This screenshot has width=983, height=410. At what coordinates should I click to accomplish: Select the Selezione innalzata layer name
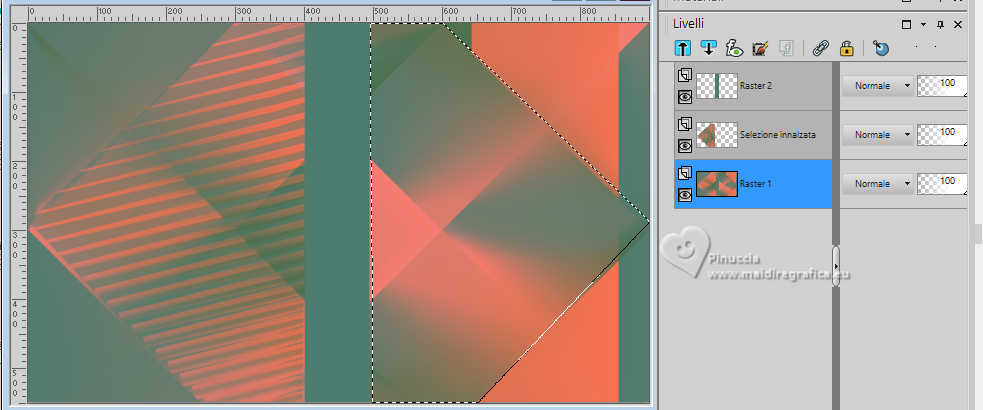tap(777, 135)
